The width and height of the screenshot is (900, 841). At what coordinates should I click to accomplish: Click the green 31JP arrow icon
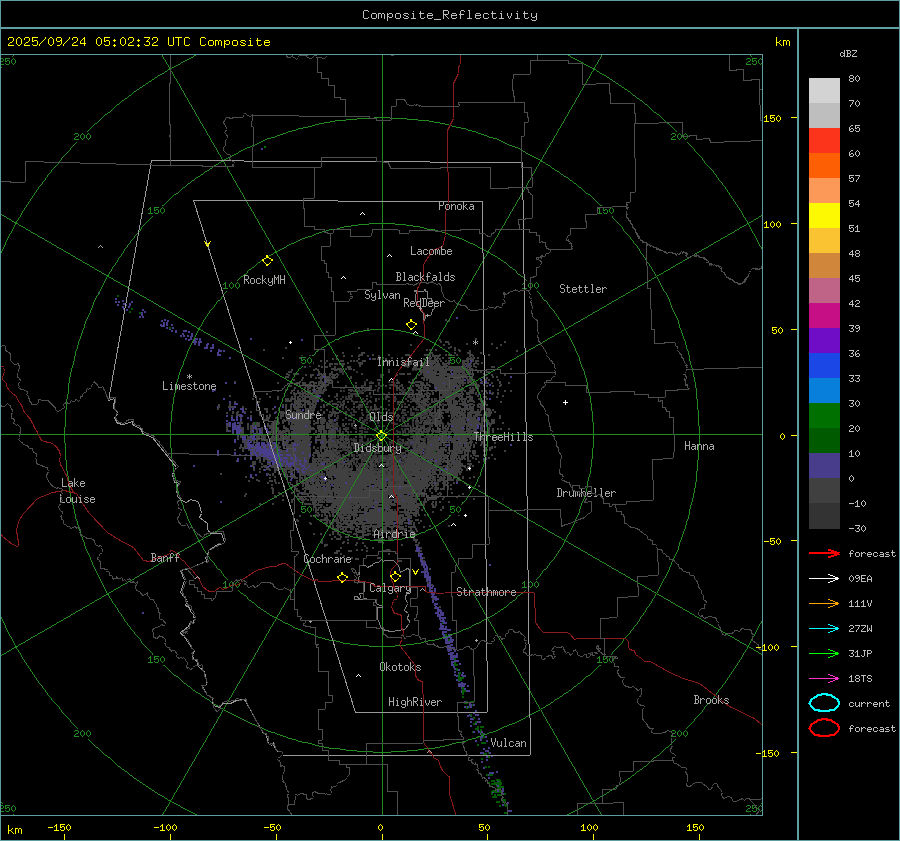[824, 653]
